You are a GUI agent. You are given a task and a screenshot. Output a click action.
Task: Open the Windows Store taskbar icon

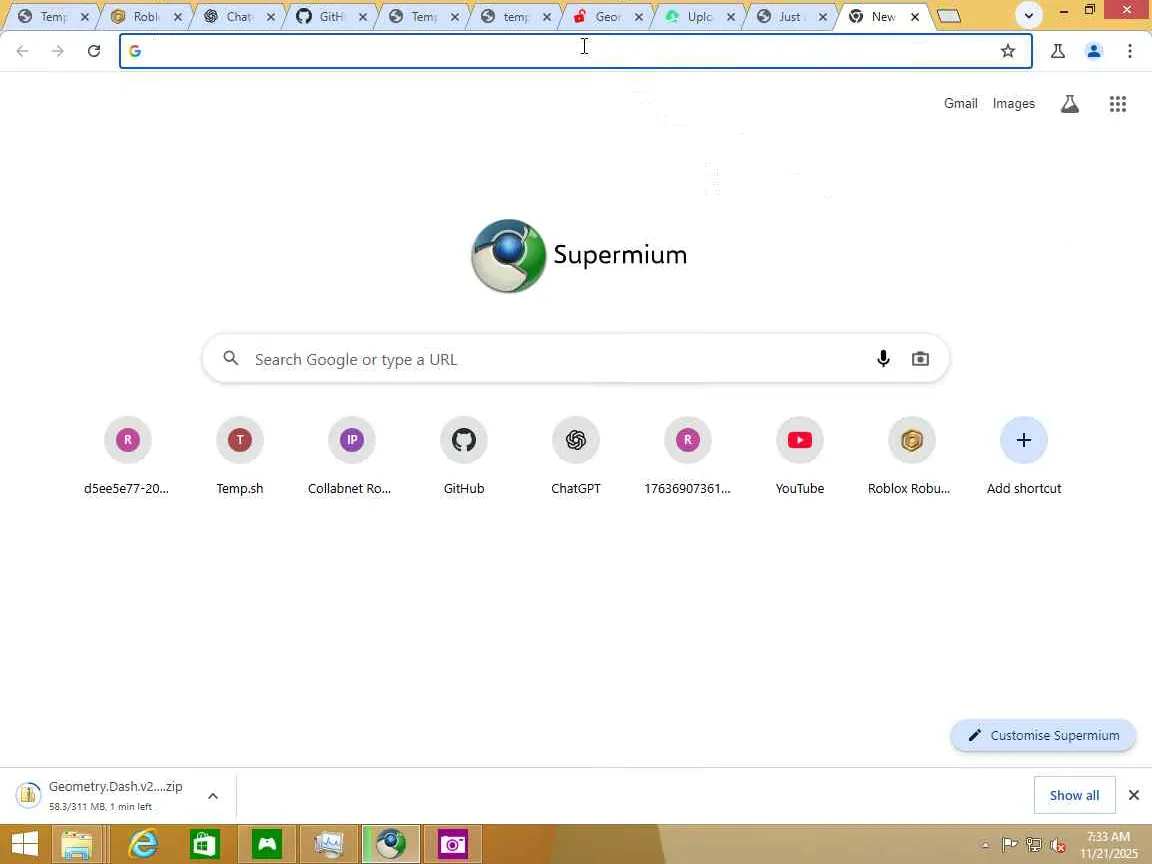[205, 843]
